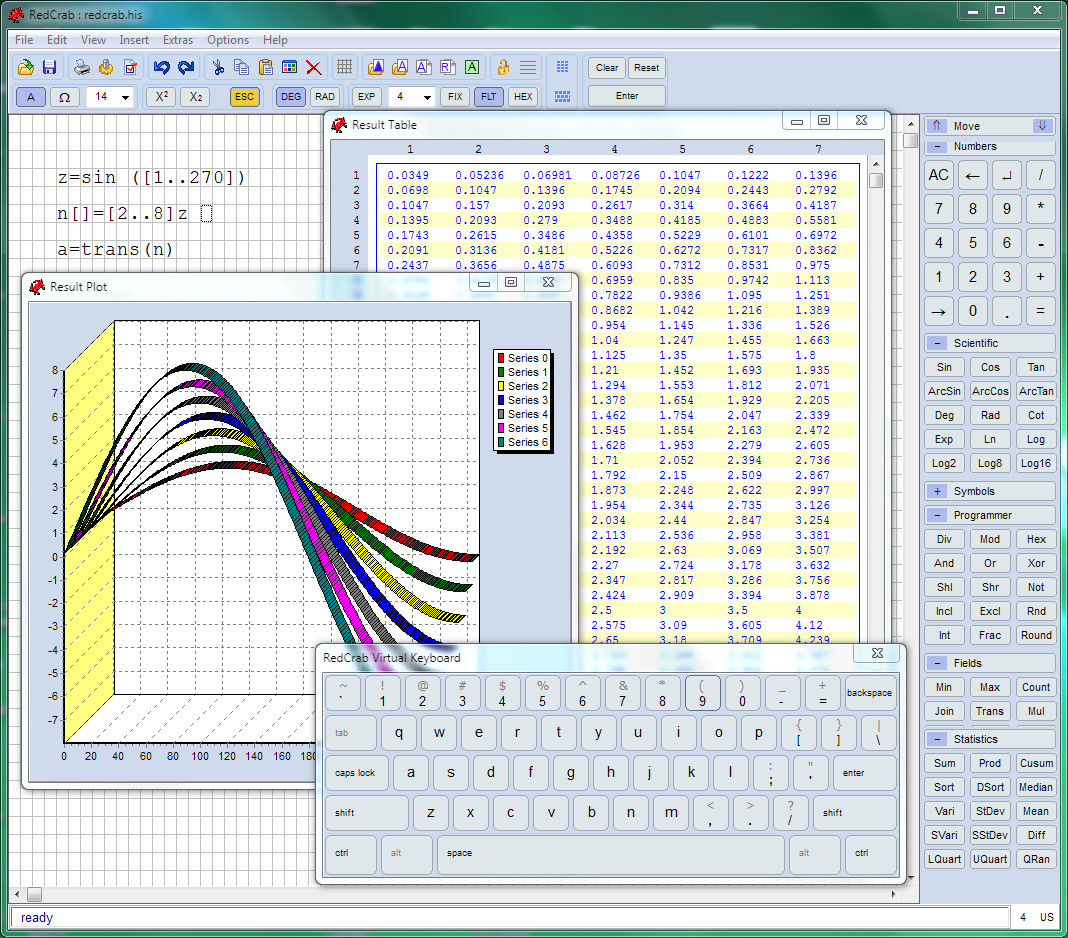Collapse the Numbers keypad section
The height and width of the screenshot is (938, 1068).
938,146
